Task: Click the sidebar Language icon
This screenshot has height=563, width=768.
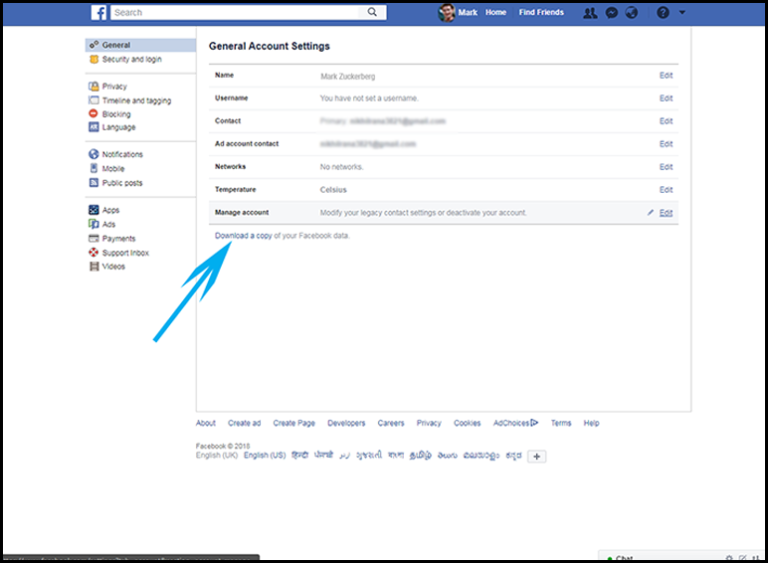Action: click(94, 127)
